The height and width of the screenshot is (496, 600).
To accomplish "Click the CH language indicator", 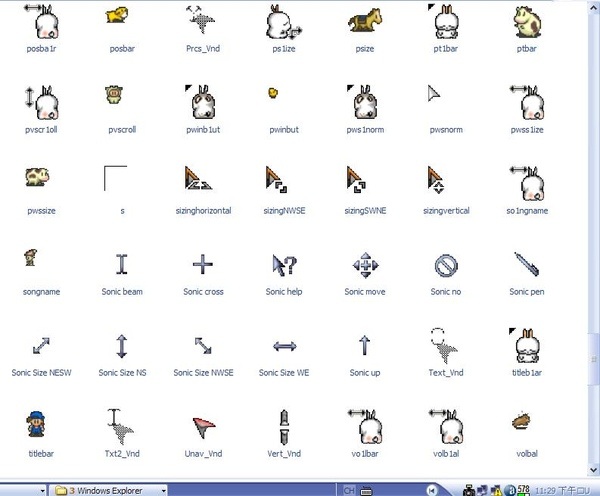I will click(349, 490).
